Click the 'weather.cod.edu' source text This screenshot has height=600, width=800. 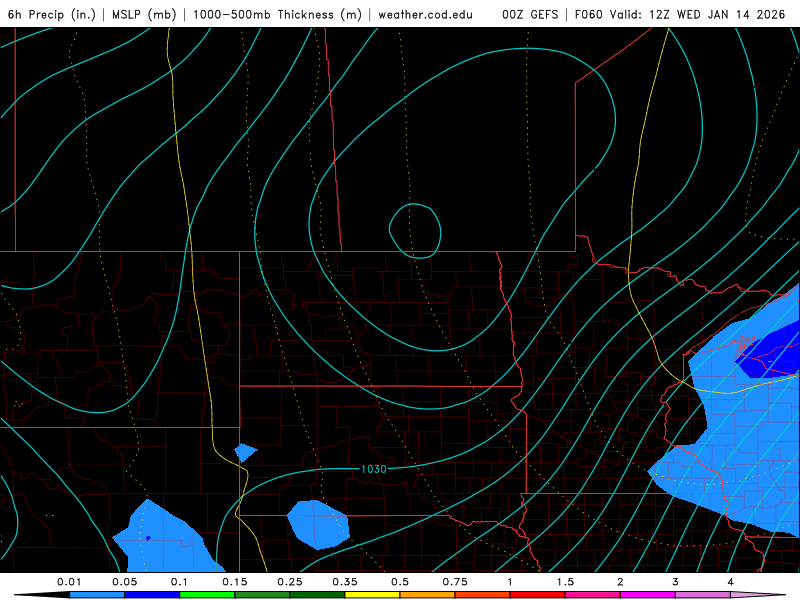425,14
